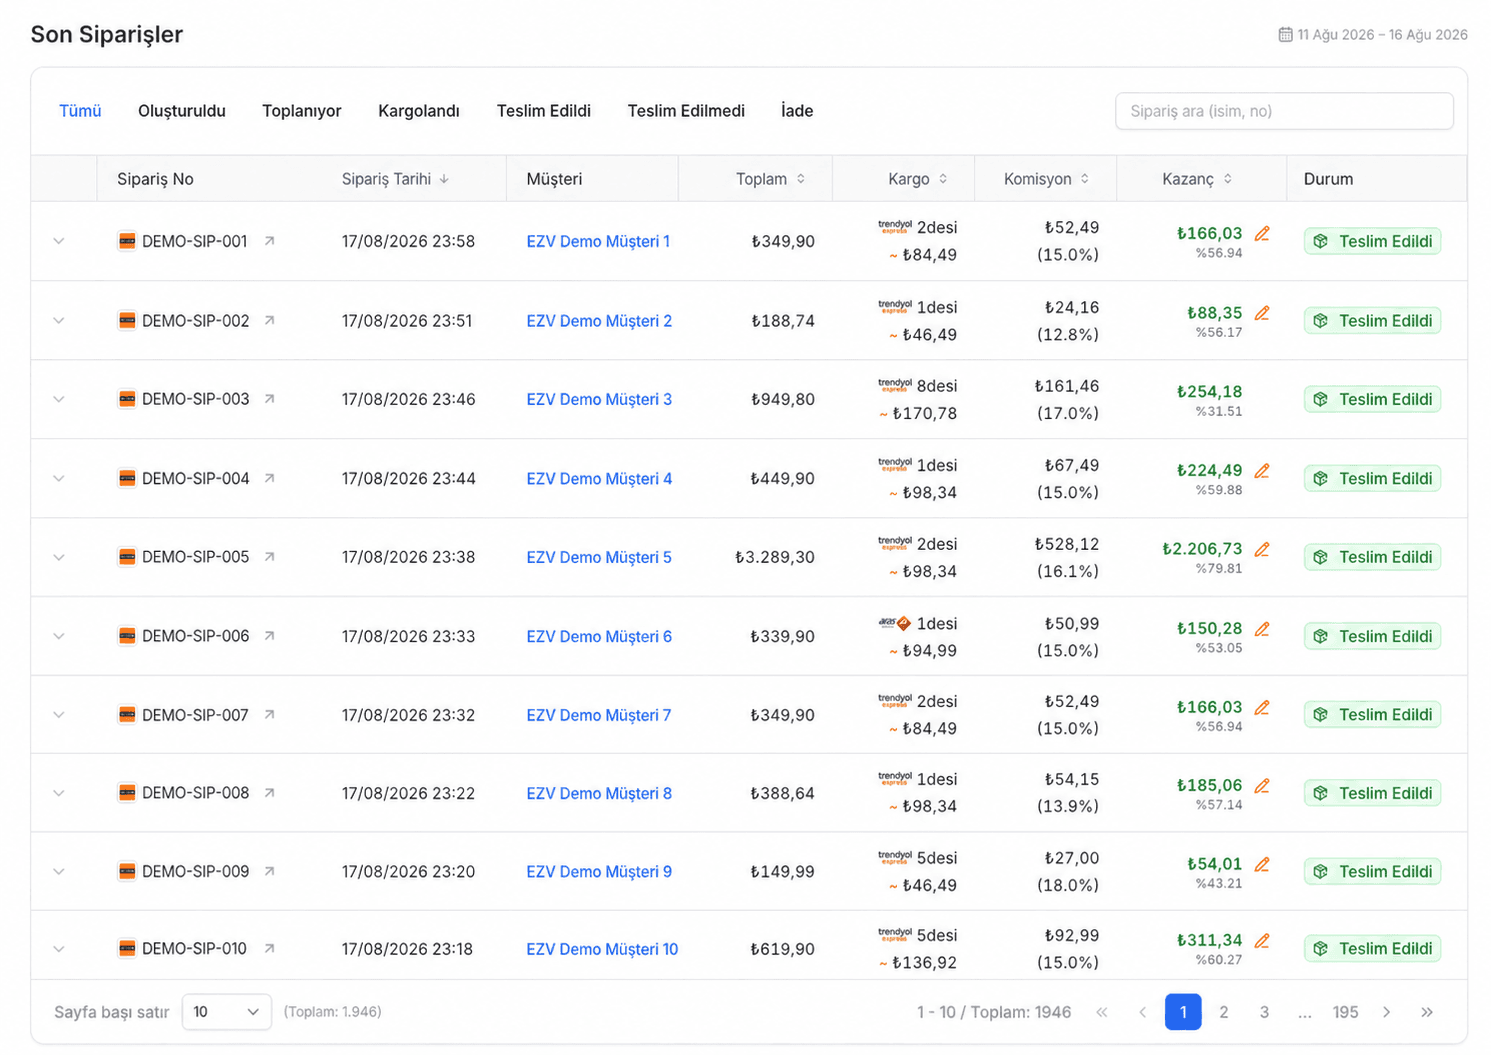
Task: Go to page 2
Action: coord(1224,1012)
